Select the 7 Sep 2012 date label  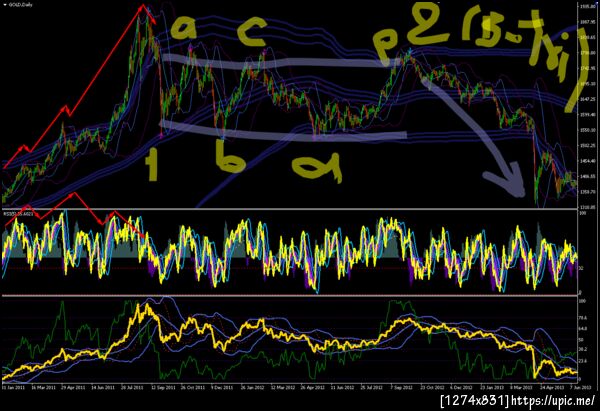[402, 388]
